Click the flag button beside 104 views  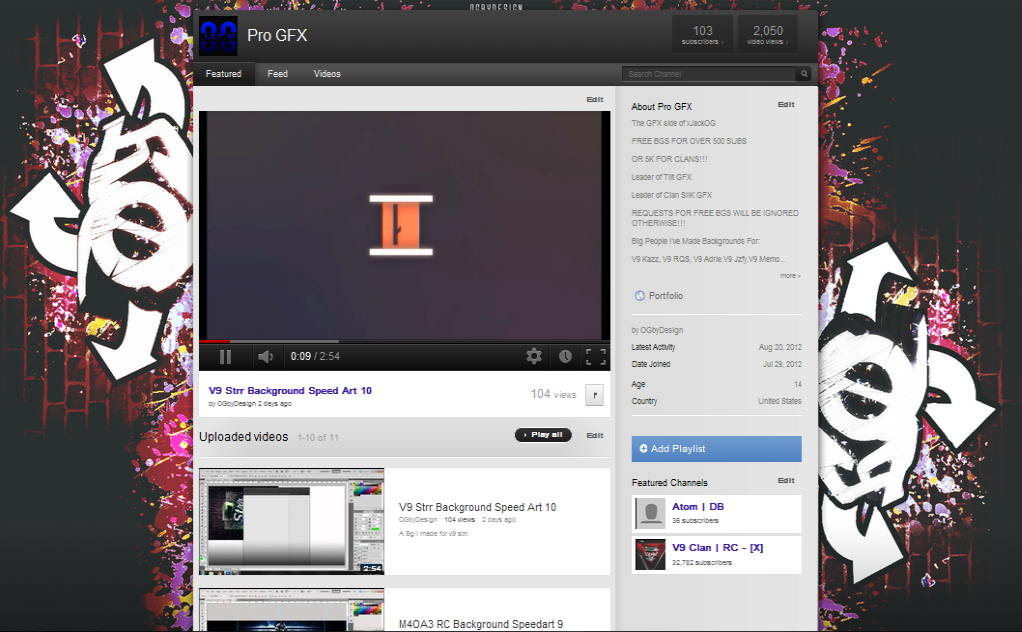pyautogui.click(x=594, y=394)
